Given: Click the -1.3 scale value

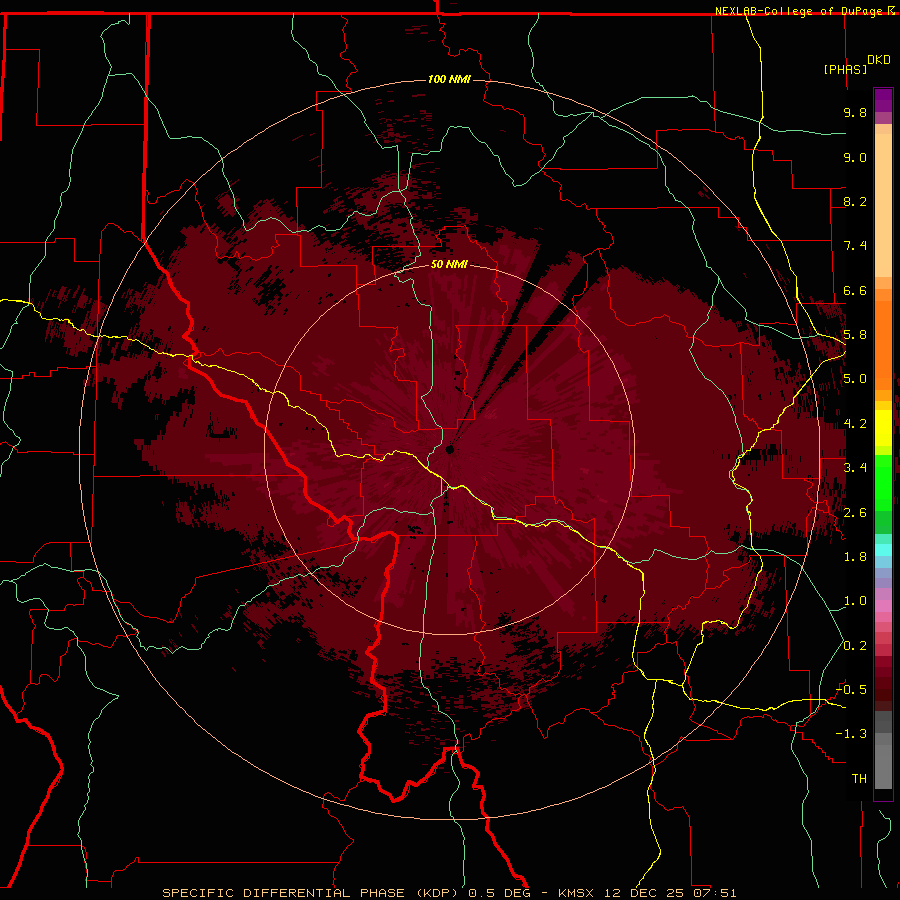Looking at the screenshot, I should point(851,734).
